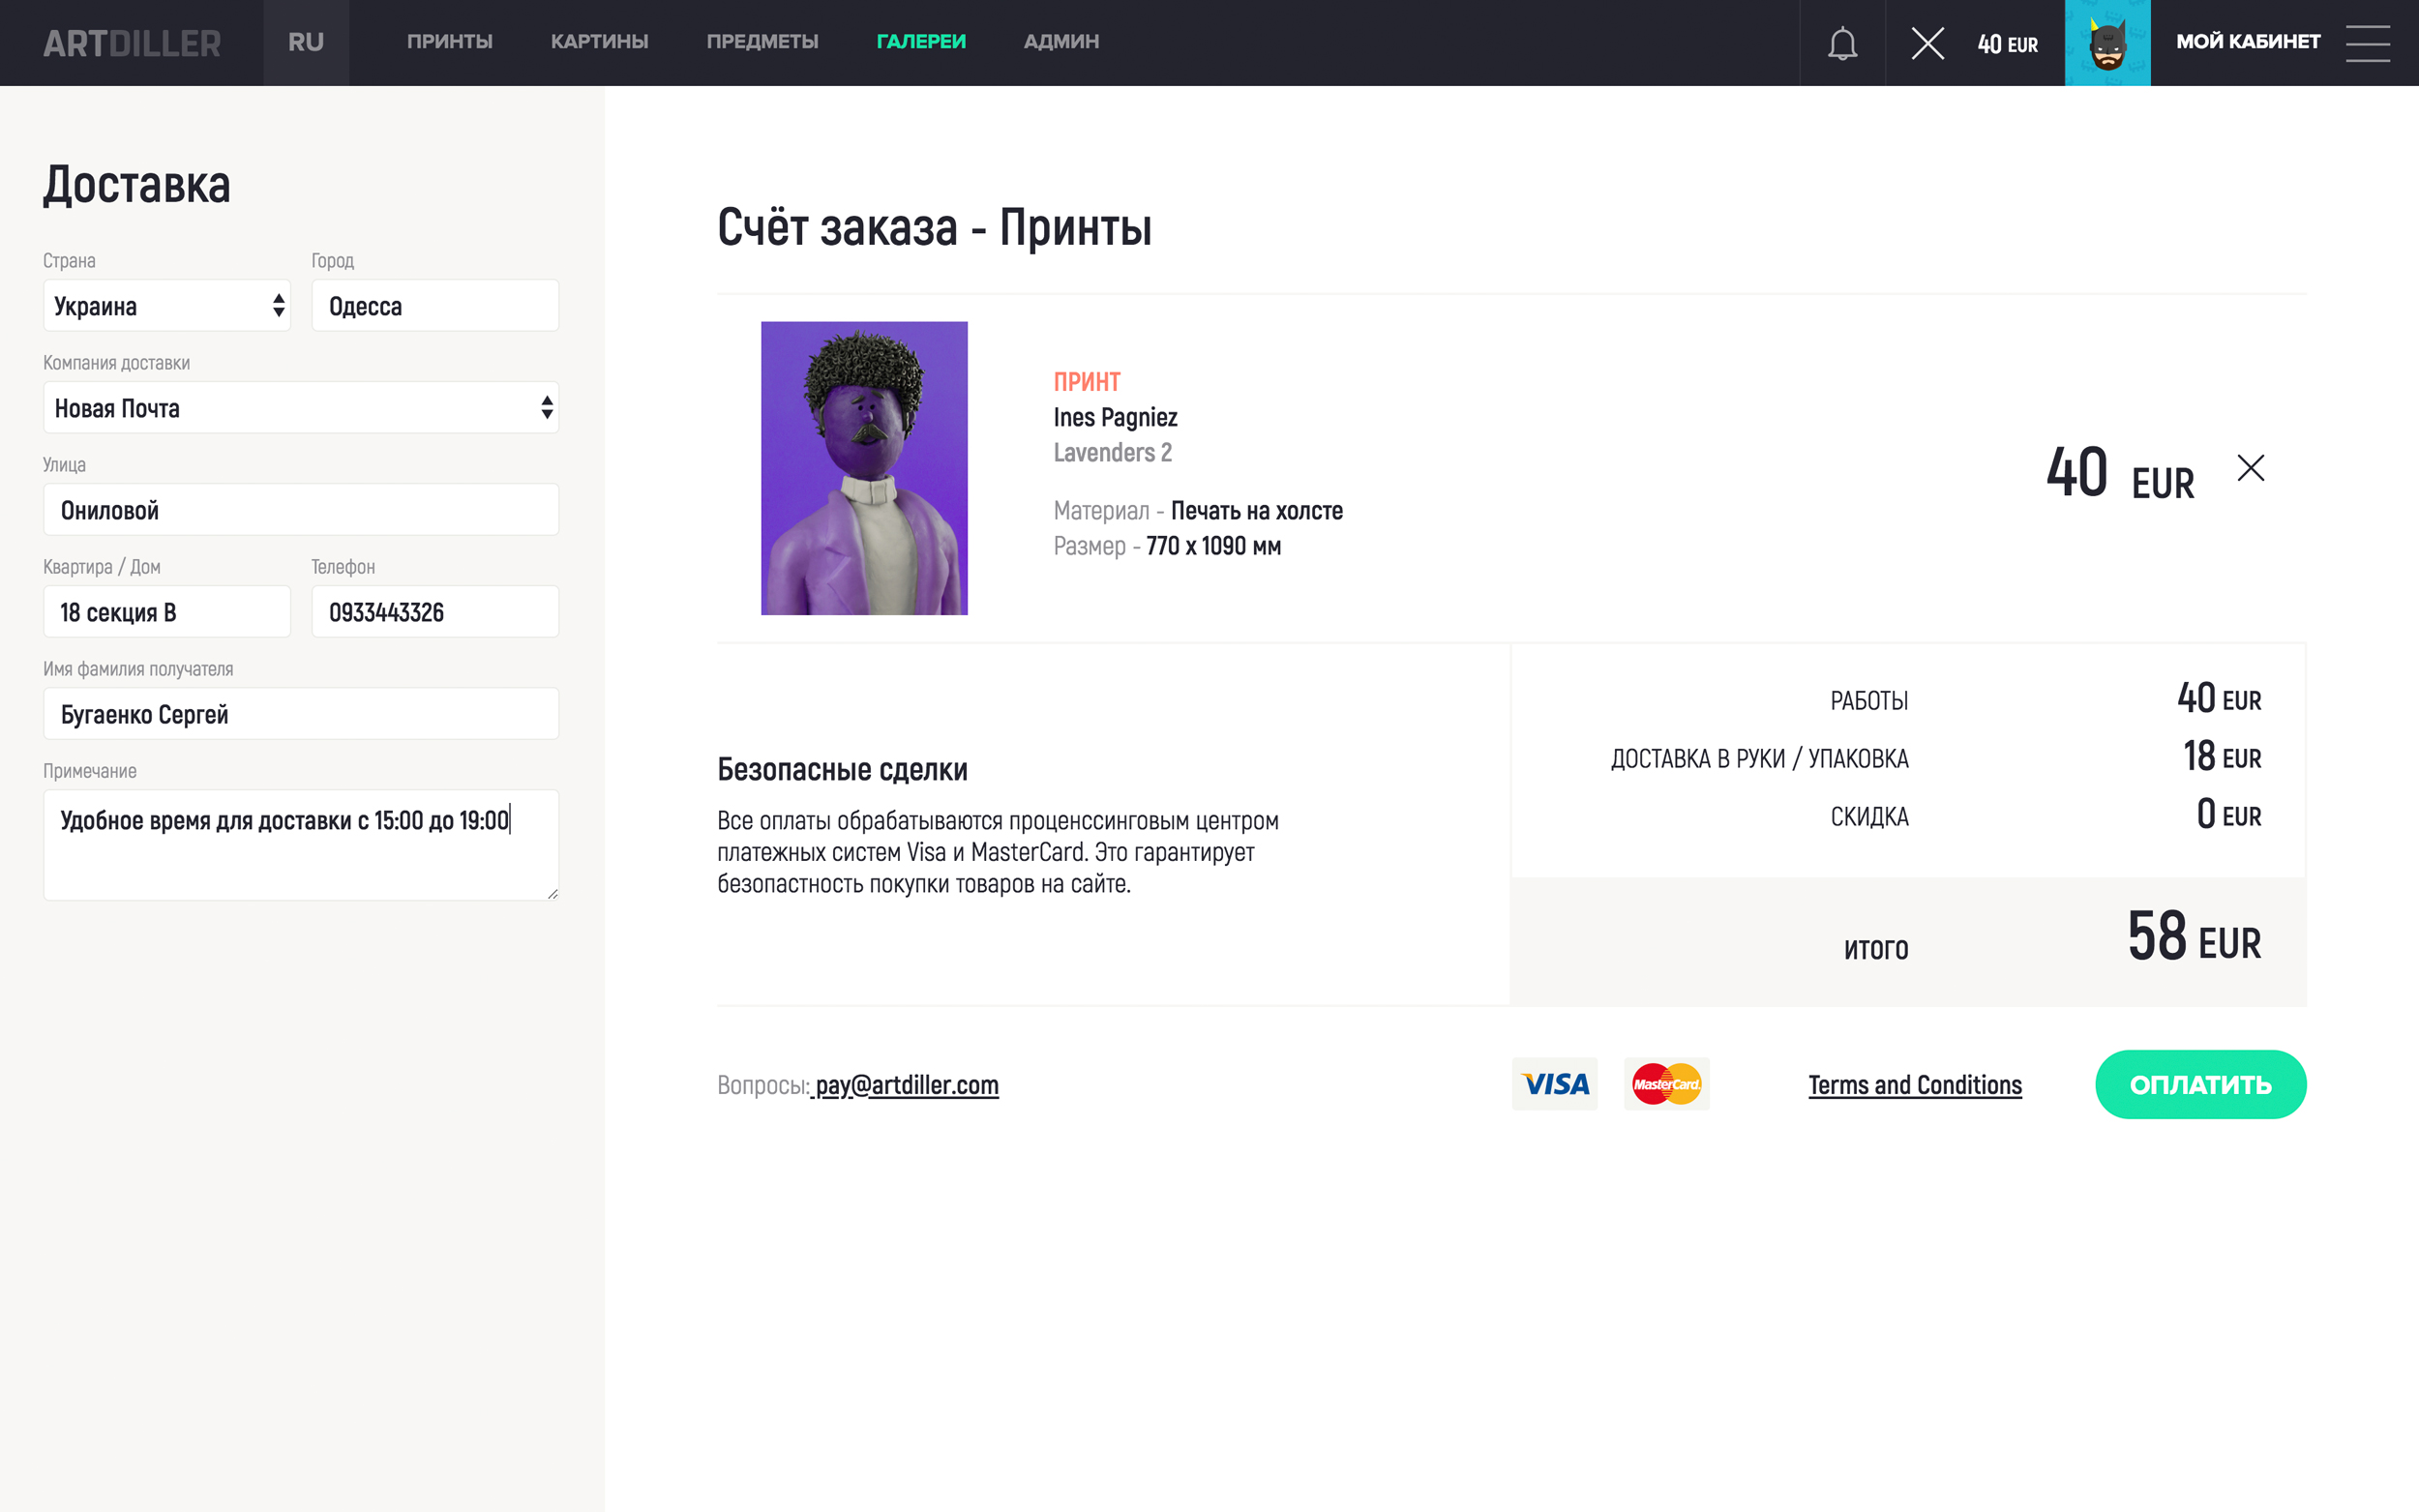Expand the Компания доставки dropdown
The height and width of the screenshot is (1512, 2419).
300,408
